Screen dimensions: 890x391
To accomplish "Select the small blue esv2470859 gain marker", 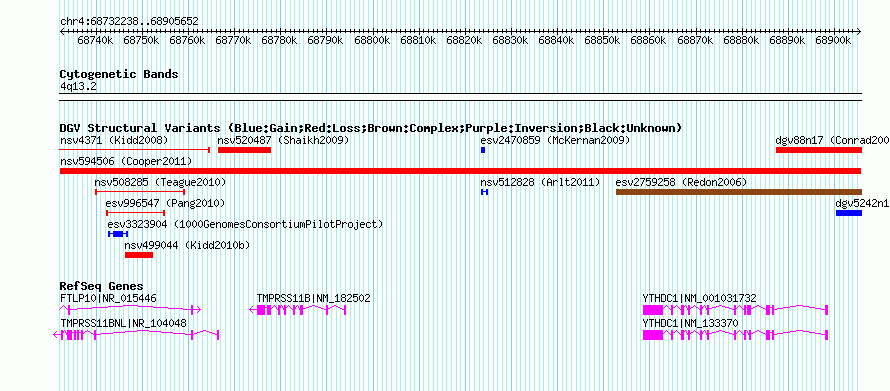I will [x=483, y=150].
